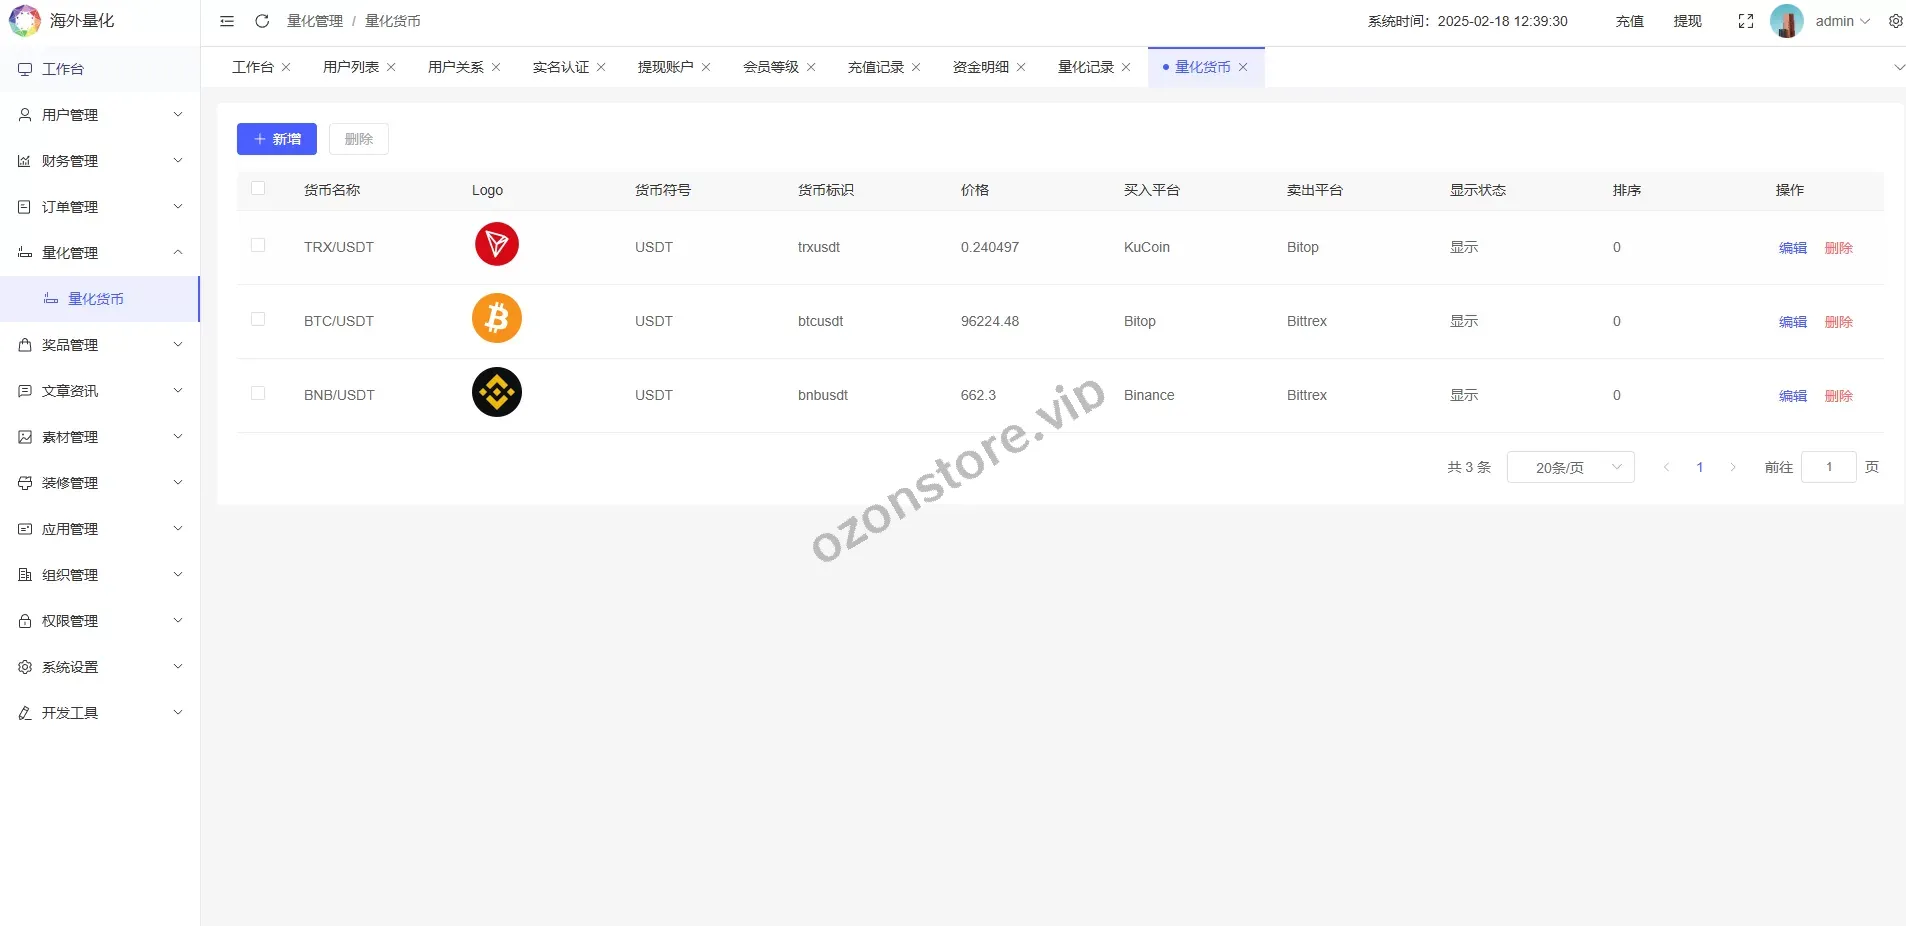Switch to the 资金明细 tab
This screenshot has width=1906, height=926.
pos(980,67)
